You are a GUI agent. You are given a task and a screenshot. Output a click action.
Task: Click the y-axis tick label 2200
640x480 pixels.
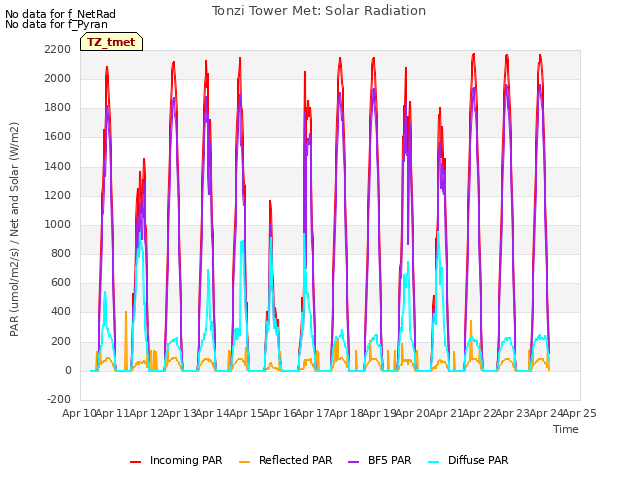click(x=58, y=49)
